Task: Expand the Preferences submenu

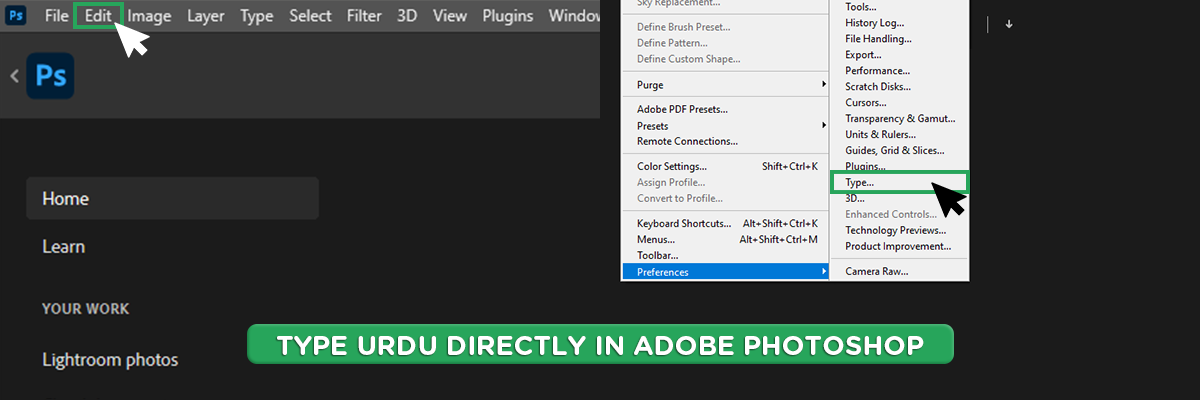Action: tap(726, 272)
